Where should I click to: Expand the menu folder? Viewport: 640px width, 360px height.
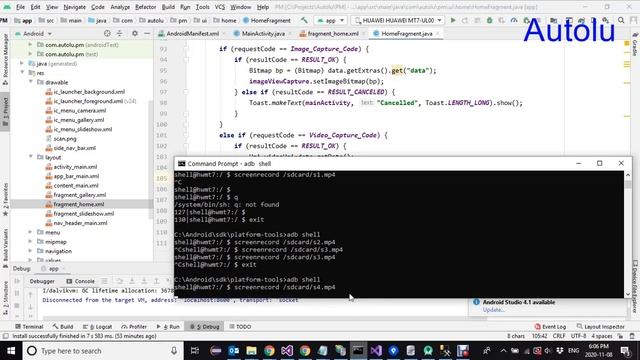pos(31,232)
